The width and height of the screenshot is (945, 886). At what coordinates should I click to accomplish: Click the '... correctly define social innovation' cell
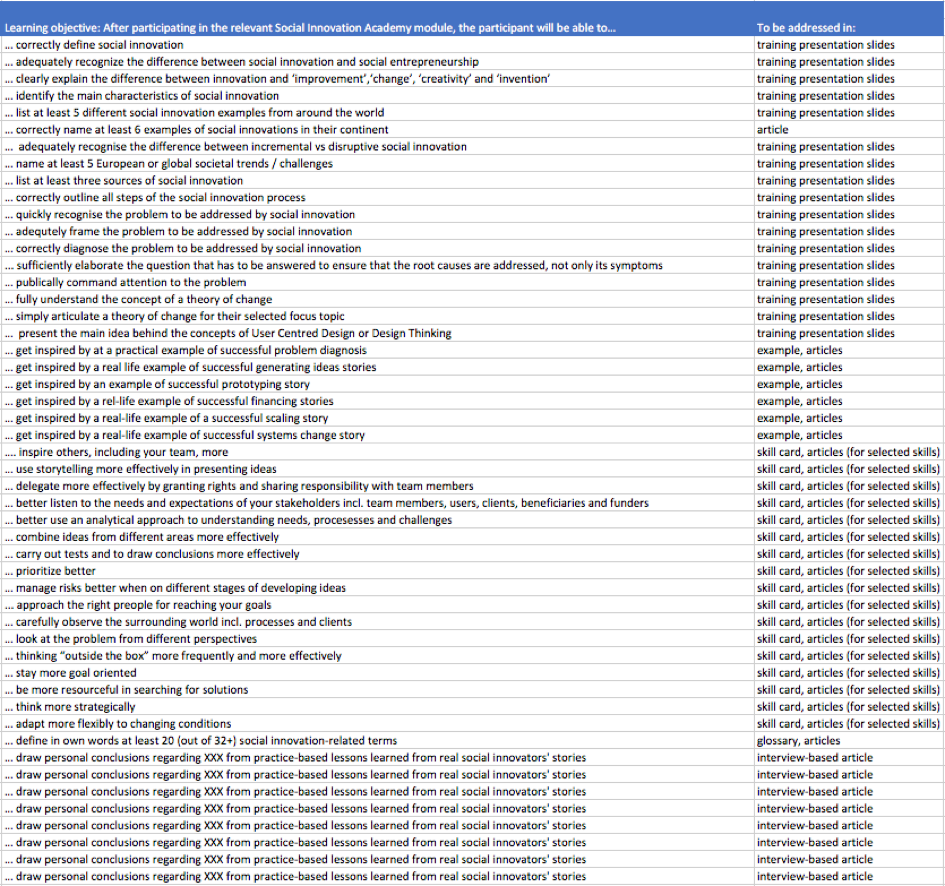[x=377, y=45]
